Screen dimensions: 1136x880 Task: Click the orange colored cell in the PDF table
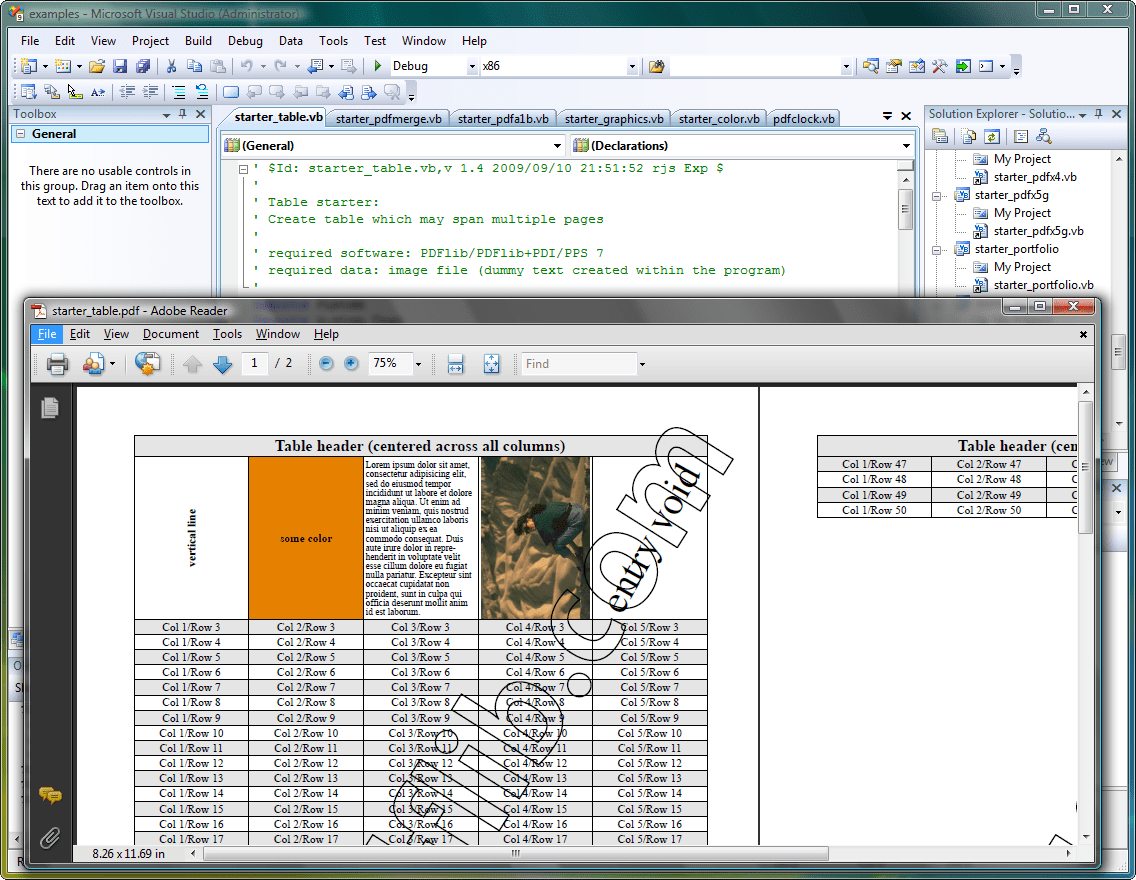pyautogui.click(x=303, y=535)
